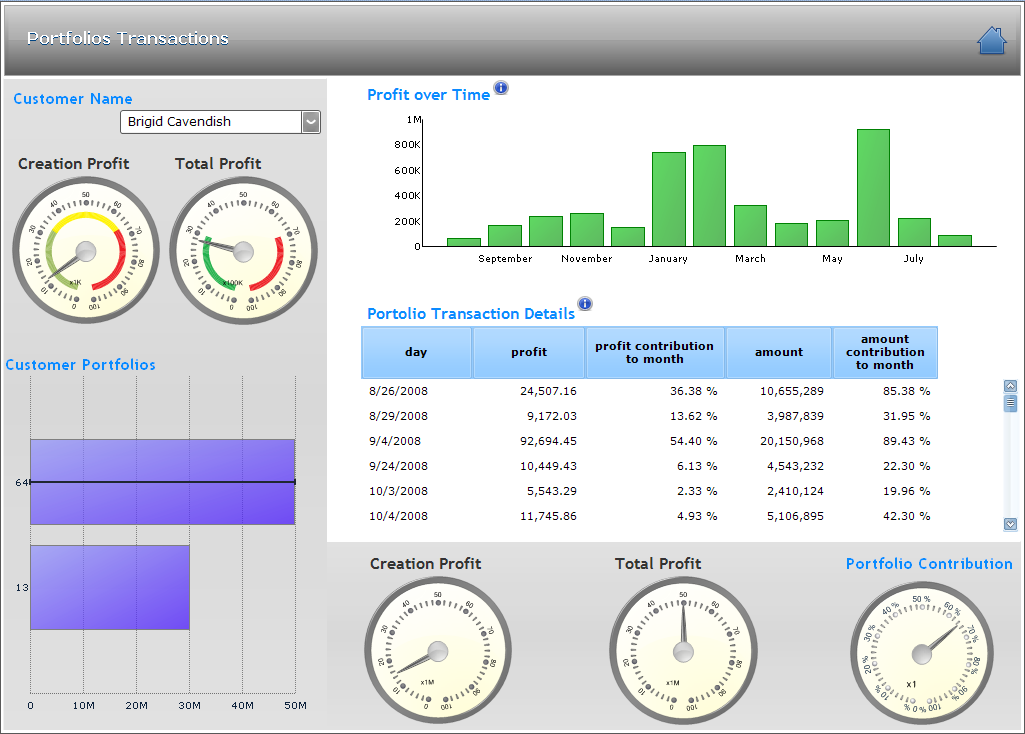Open info icon beside Profit over Time
Image resolution: width=1025 pixels, height=734 pixels.
[x=501, y=88]
